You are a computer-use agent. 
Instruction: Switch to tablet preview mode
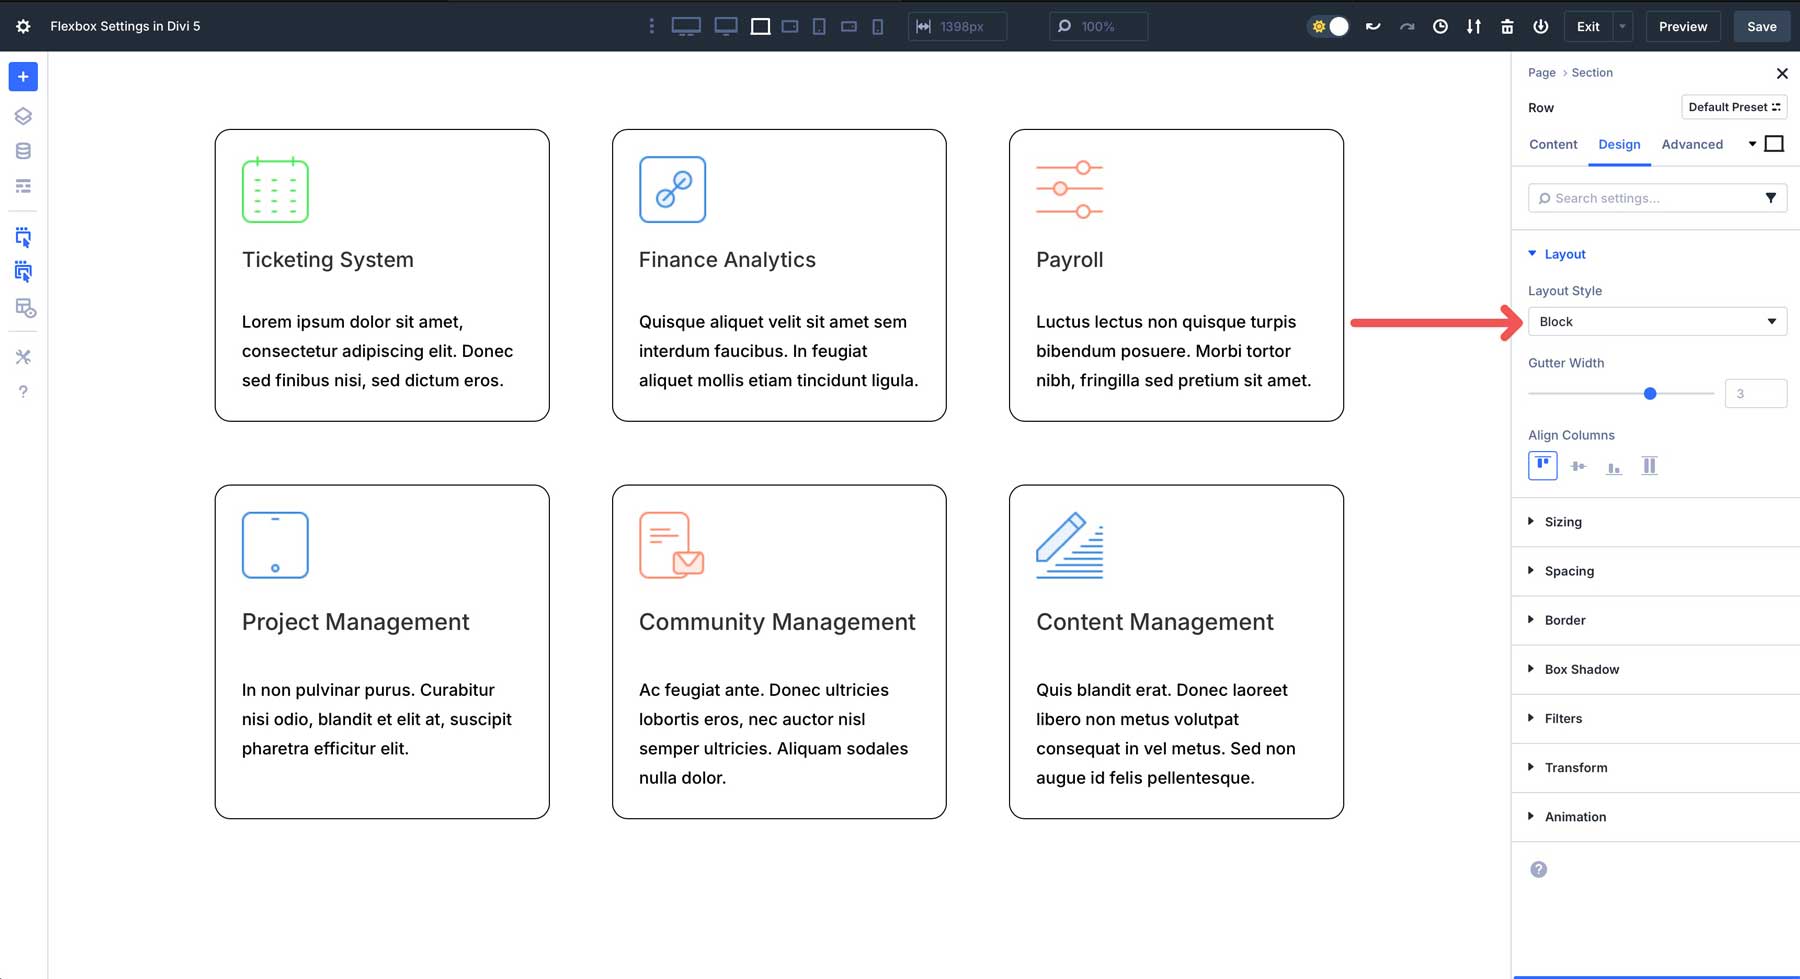[818, 27]
